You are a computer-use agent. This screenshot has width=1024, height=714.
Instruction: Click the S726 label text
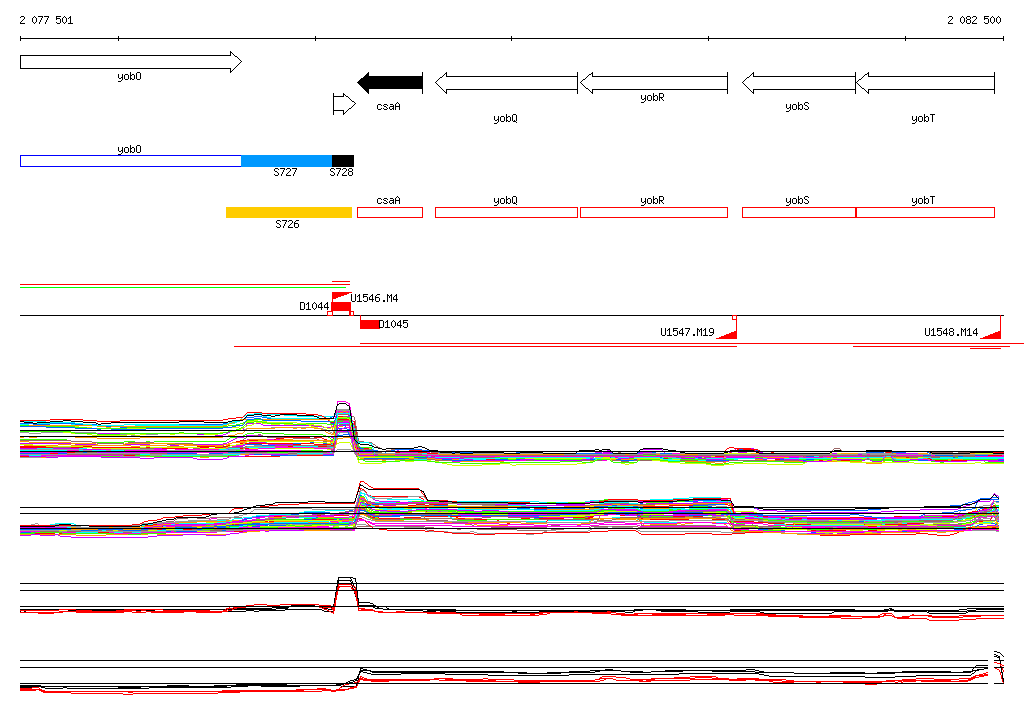tap(287, 224)
